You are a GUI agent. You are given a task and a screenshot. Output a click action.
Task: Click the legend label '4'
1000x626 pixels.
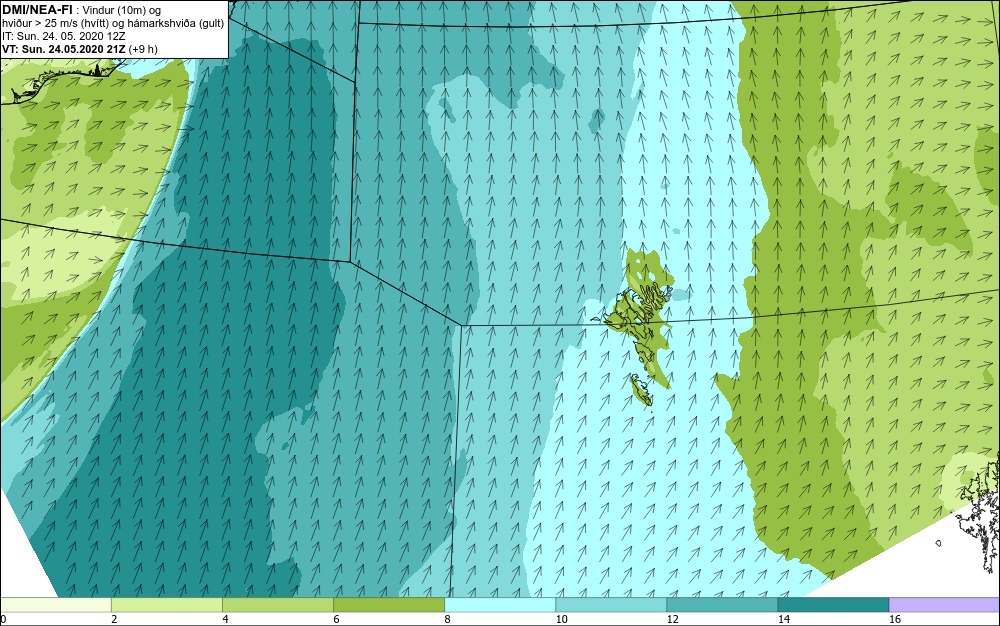(225, 619)
